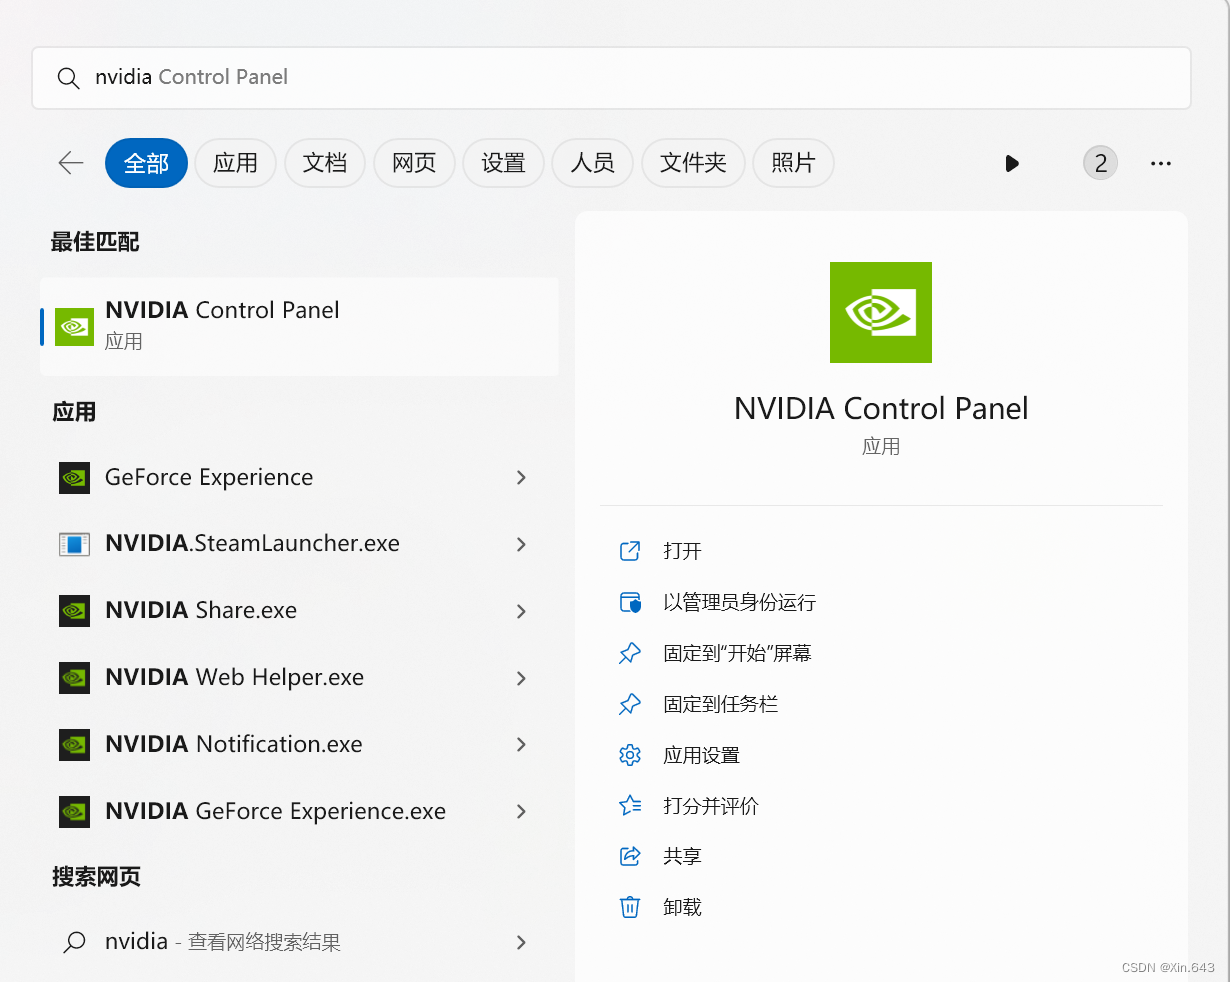This screenshot has height=982, width=1230.
Task: Click the NVIDIA GeForce Experience.exe icon
Action: (74, 811)
